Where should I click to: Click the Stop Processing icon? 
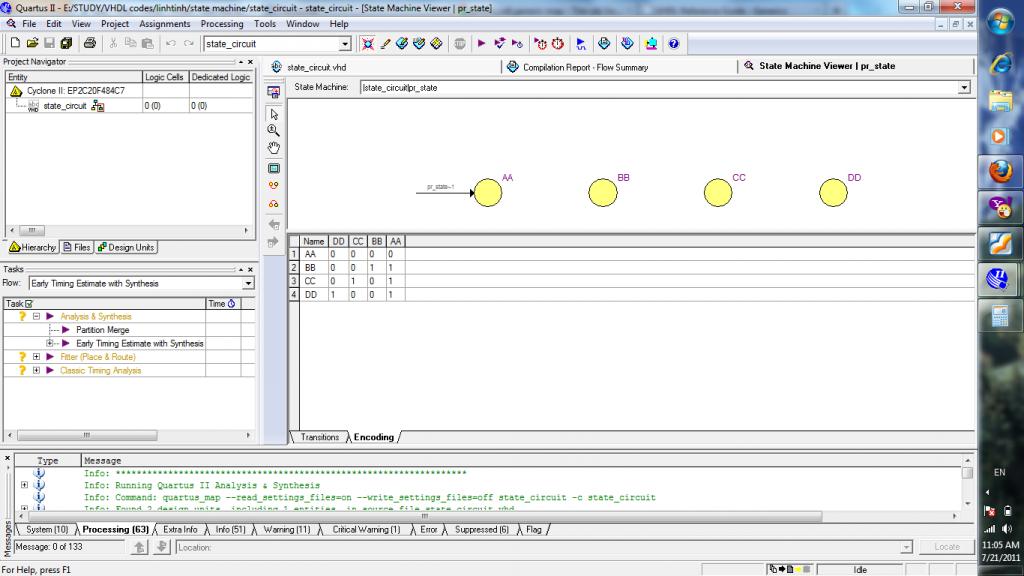(x=460, y=44)
